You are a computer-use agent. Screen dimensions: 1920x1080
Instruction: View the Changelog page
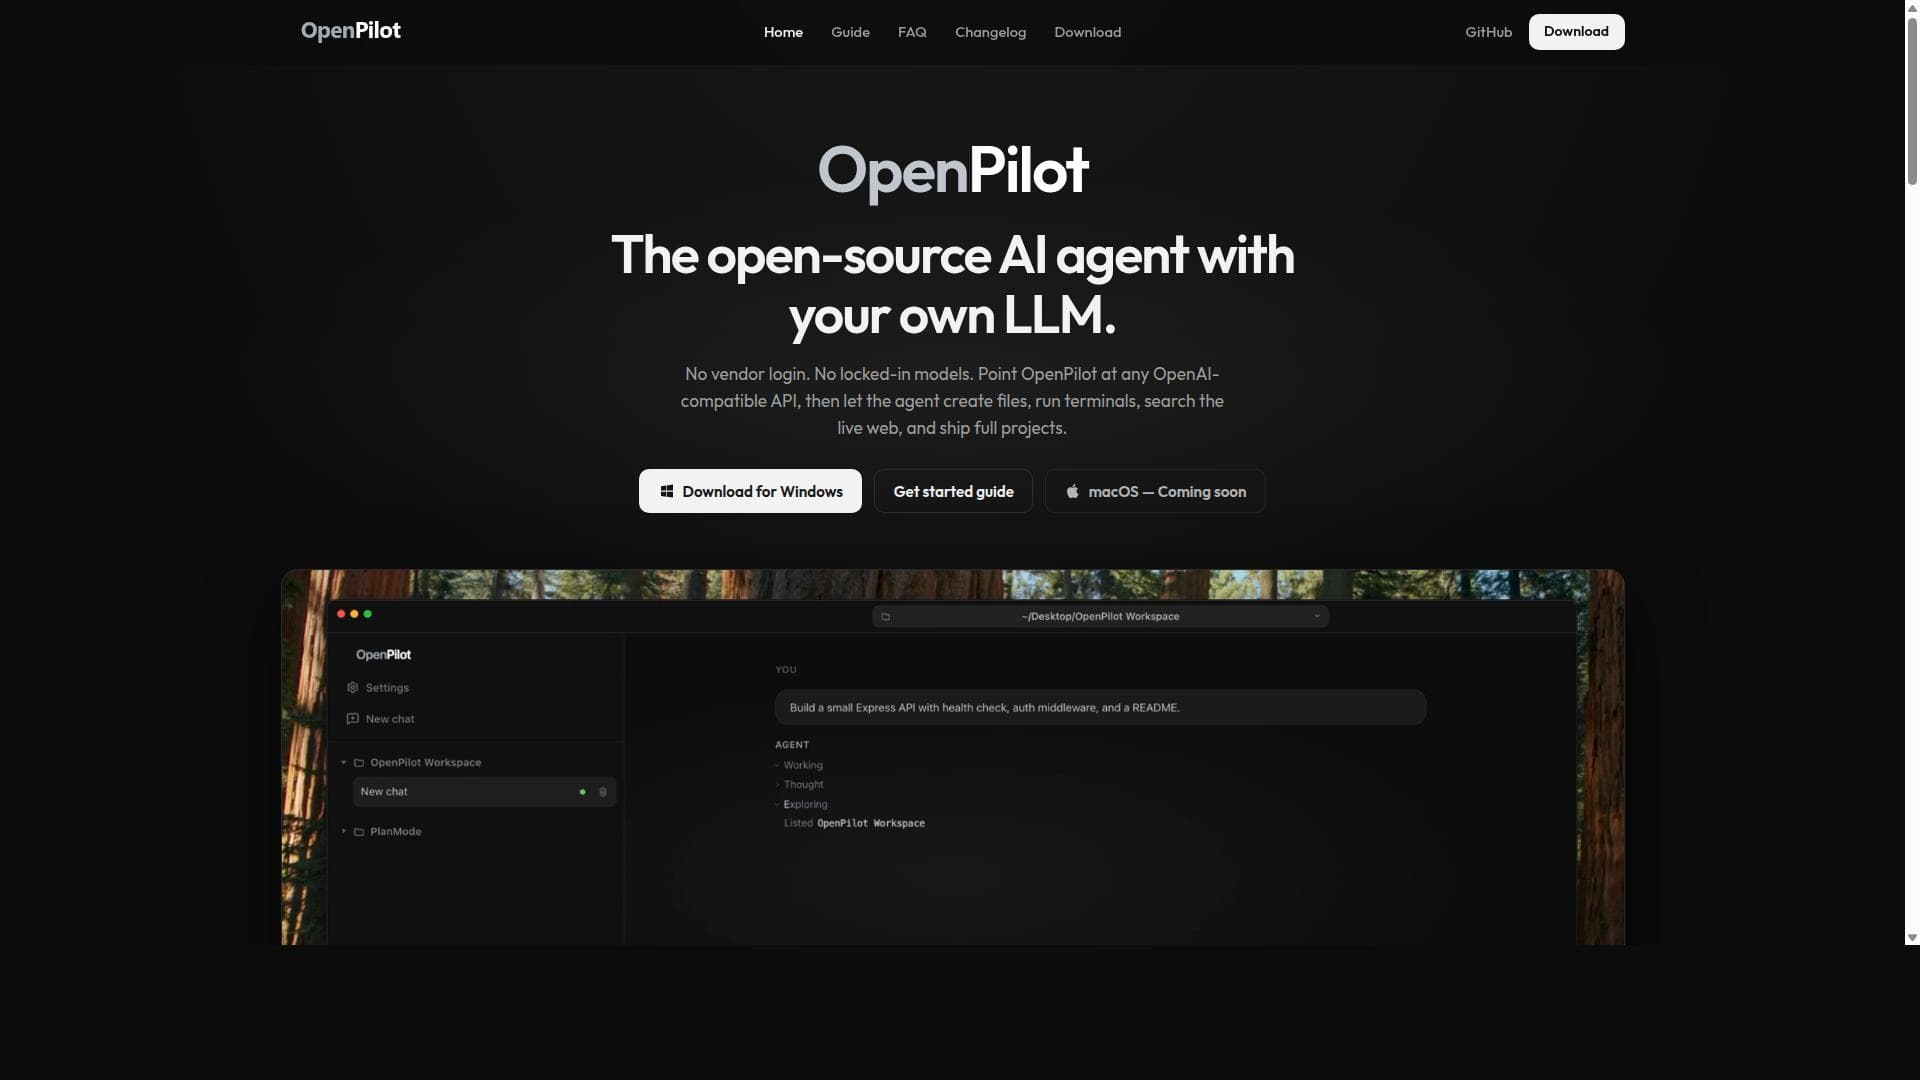990,32
